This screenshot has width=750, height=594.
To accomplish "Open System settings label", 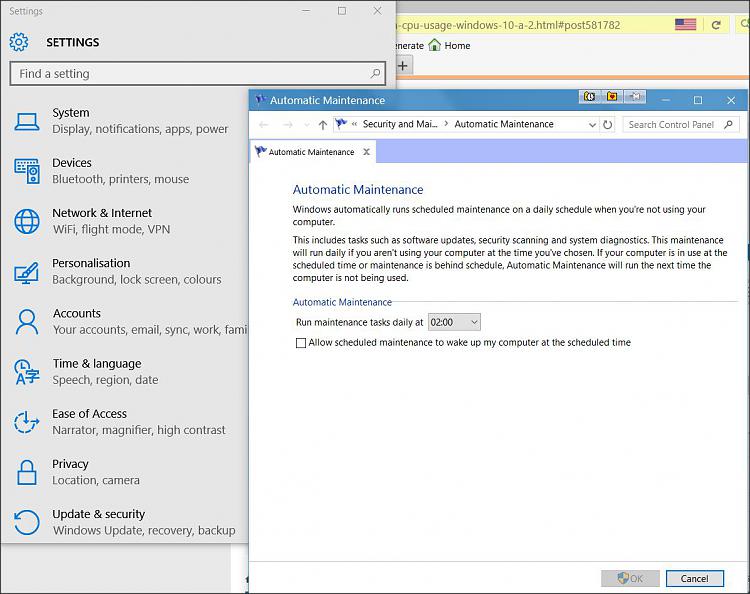I will tap(71, 113).
